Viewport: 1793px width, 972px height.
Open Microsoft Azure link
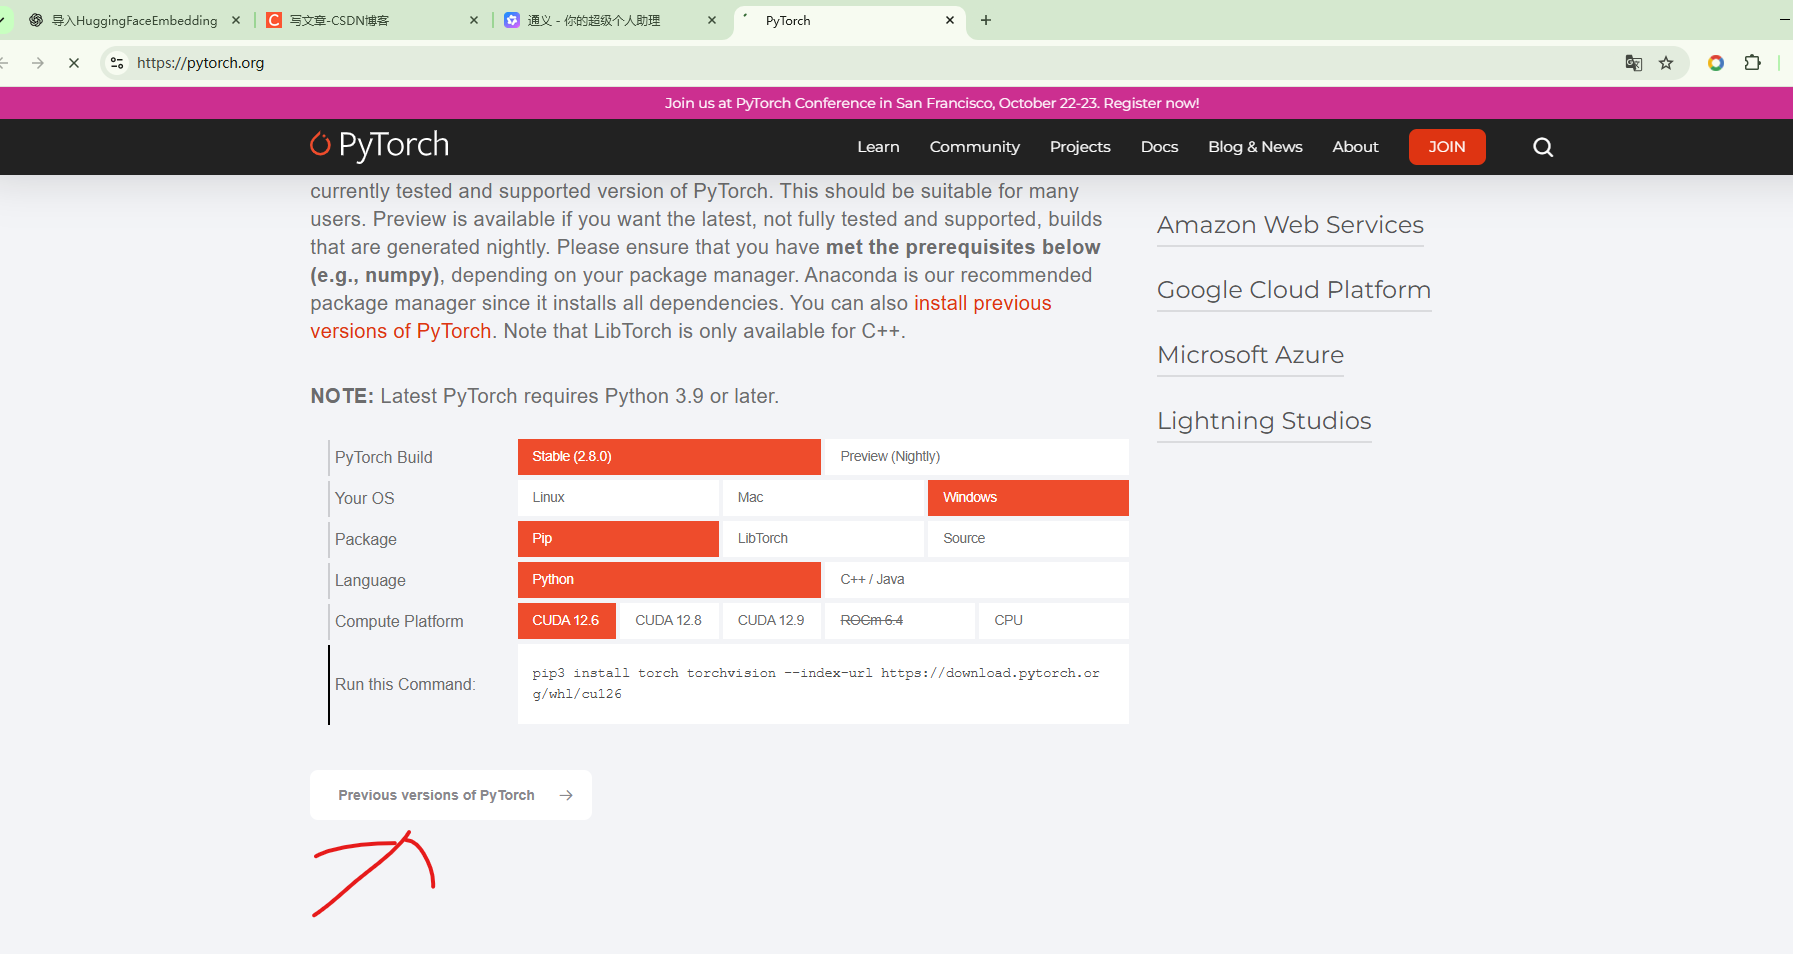point(1250,355)
